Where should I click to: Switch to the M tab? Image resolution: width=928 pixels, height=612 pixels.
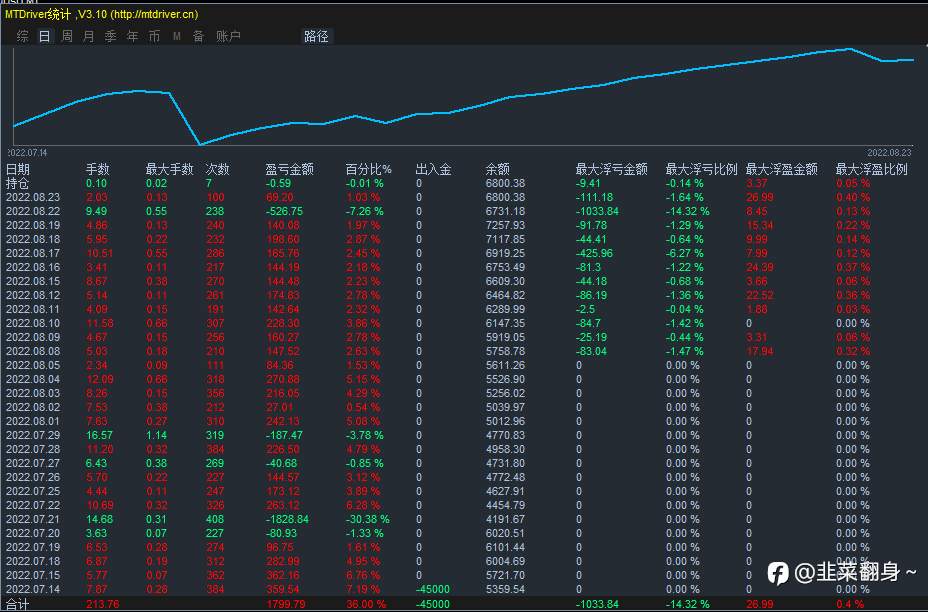coord(176,36)
